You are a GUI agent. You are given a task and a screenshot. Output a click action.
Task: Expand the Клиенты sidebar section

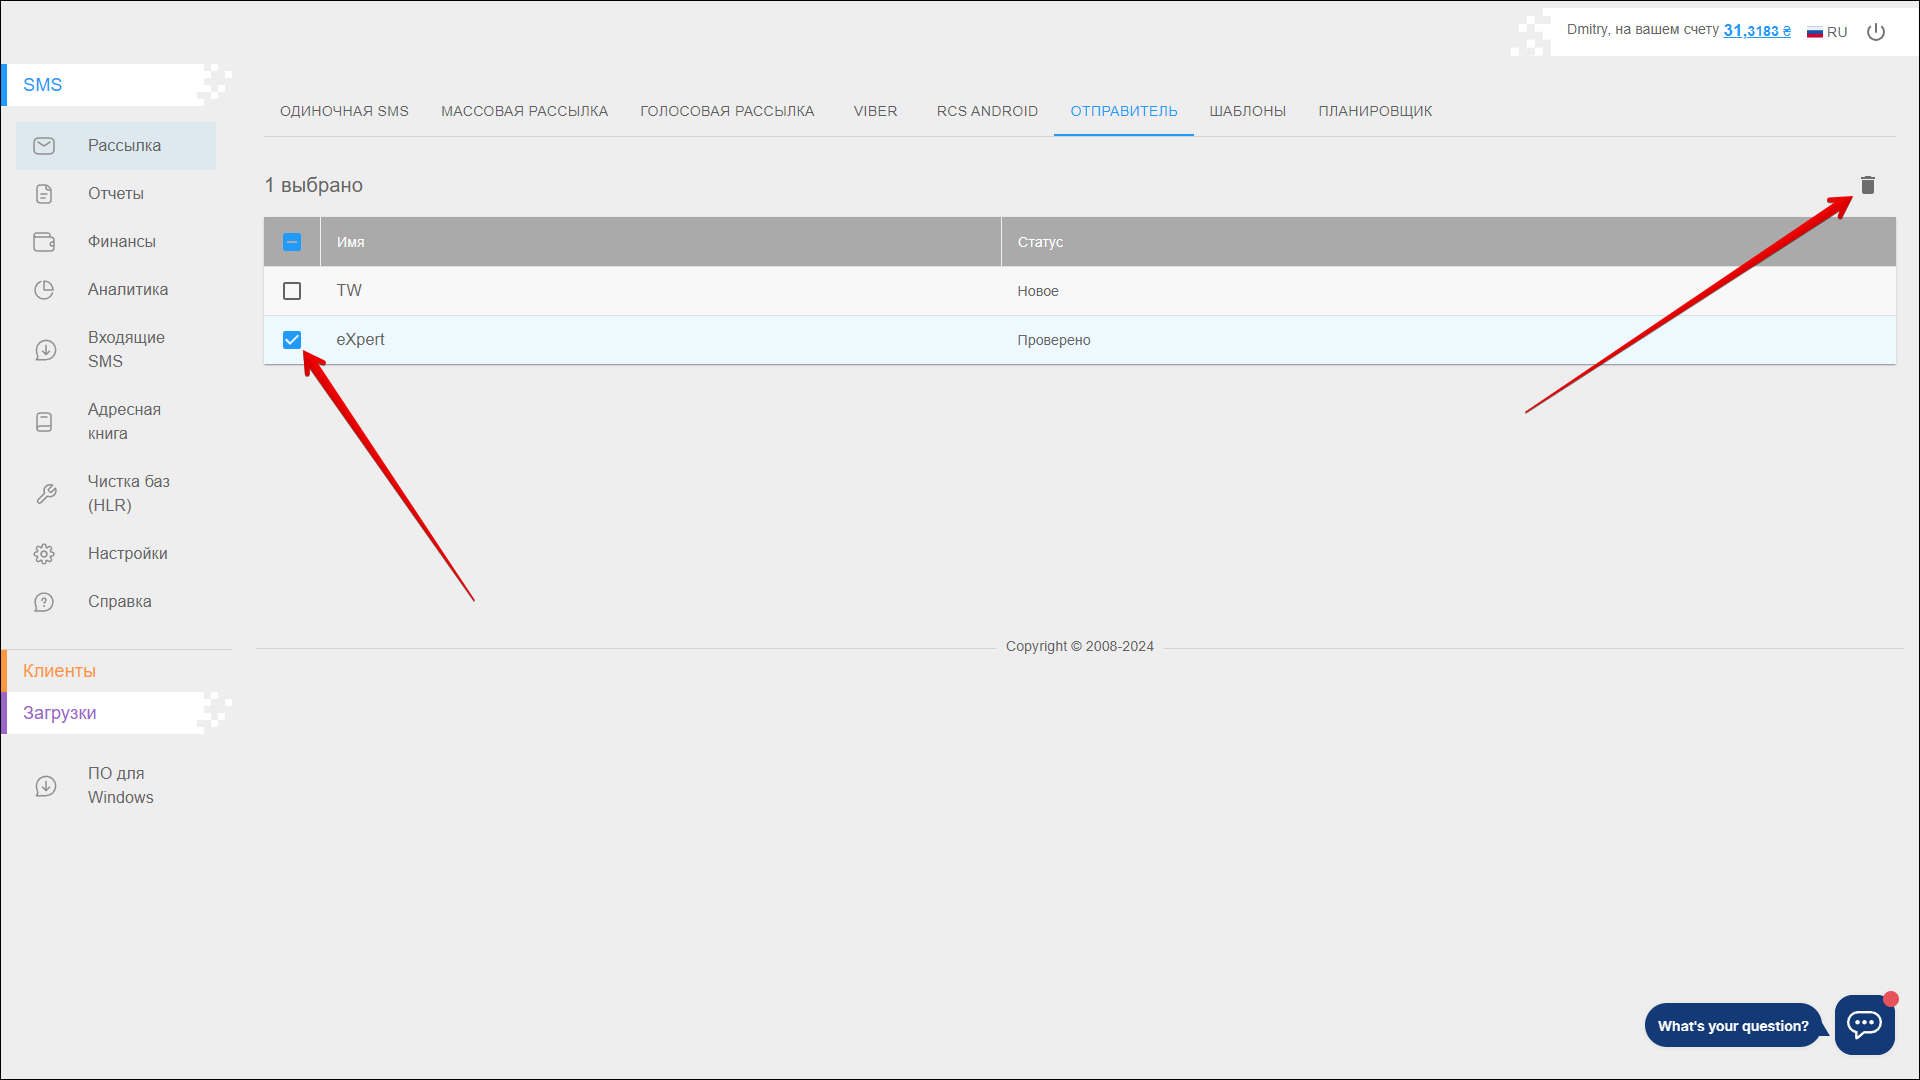click(60, 671)
